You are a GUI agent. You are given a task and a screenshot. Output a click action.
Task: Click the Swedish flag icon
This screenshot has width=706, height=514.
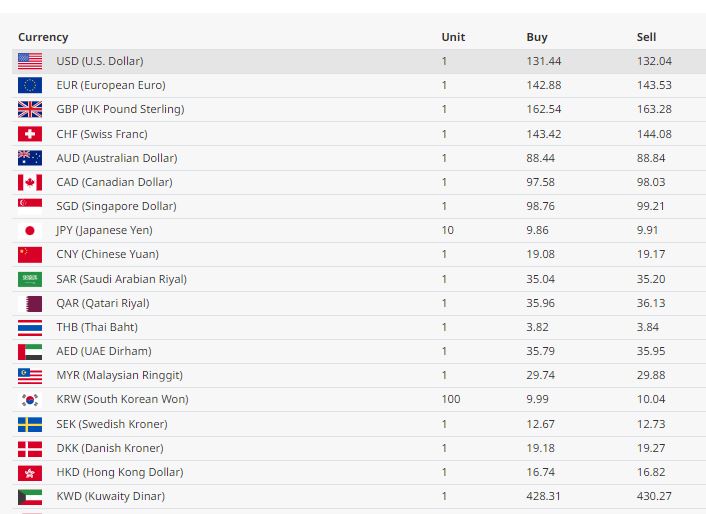click(x=30, y=424)
